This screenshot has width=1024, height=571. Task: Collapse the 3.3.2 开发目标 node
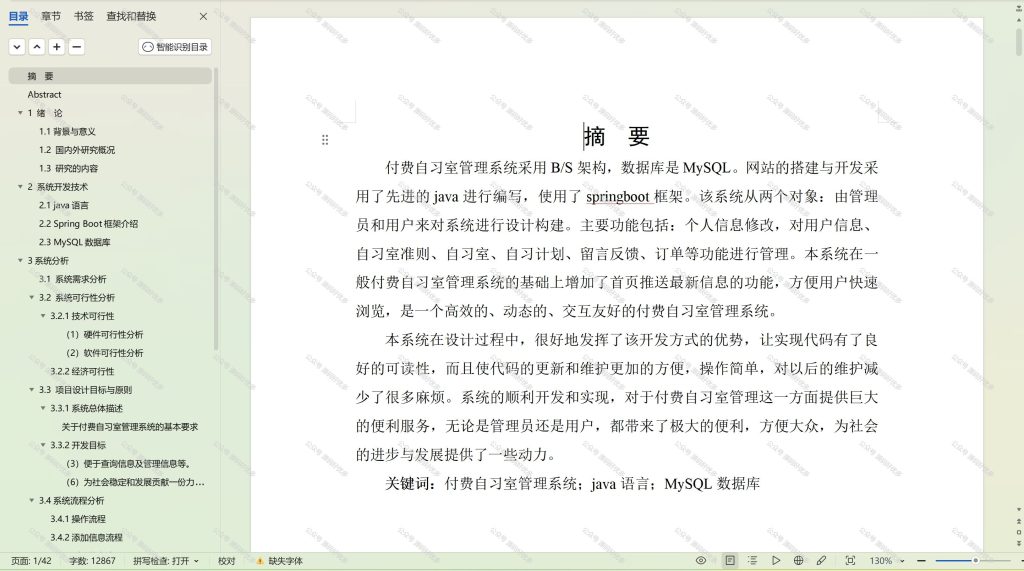click(x=43, y=445)
